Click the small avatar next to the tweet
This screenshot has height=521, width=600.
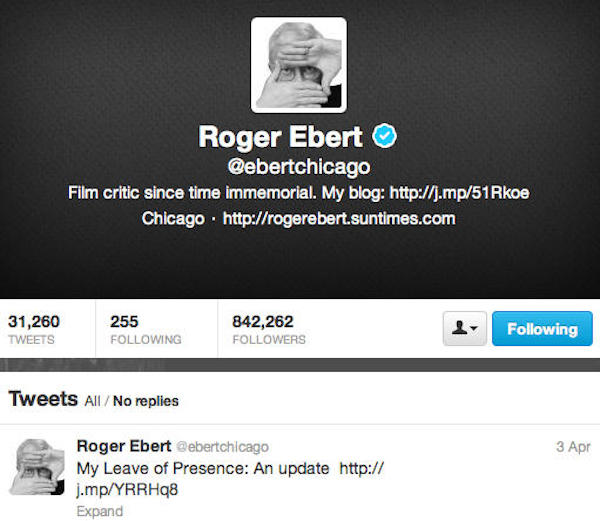tap(37, 467)
